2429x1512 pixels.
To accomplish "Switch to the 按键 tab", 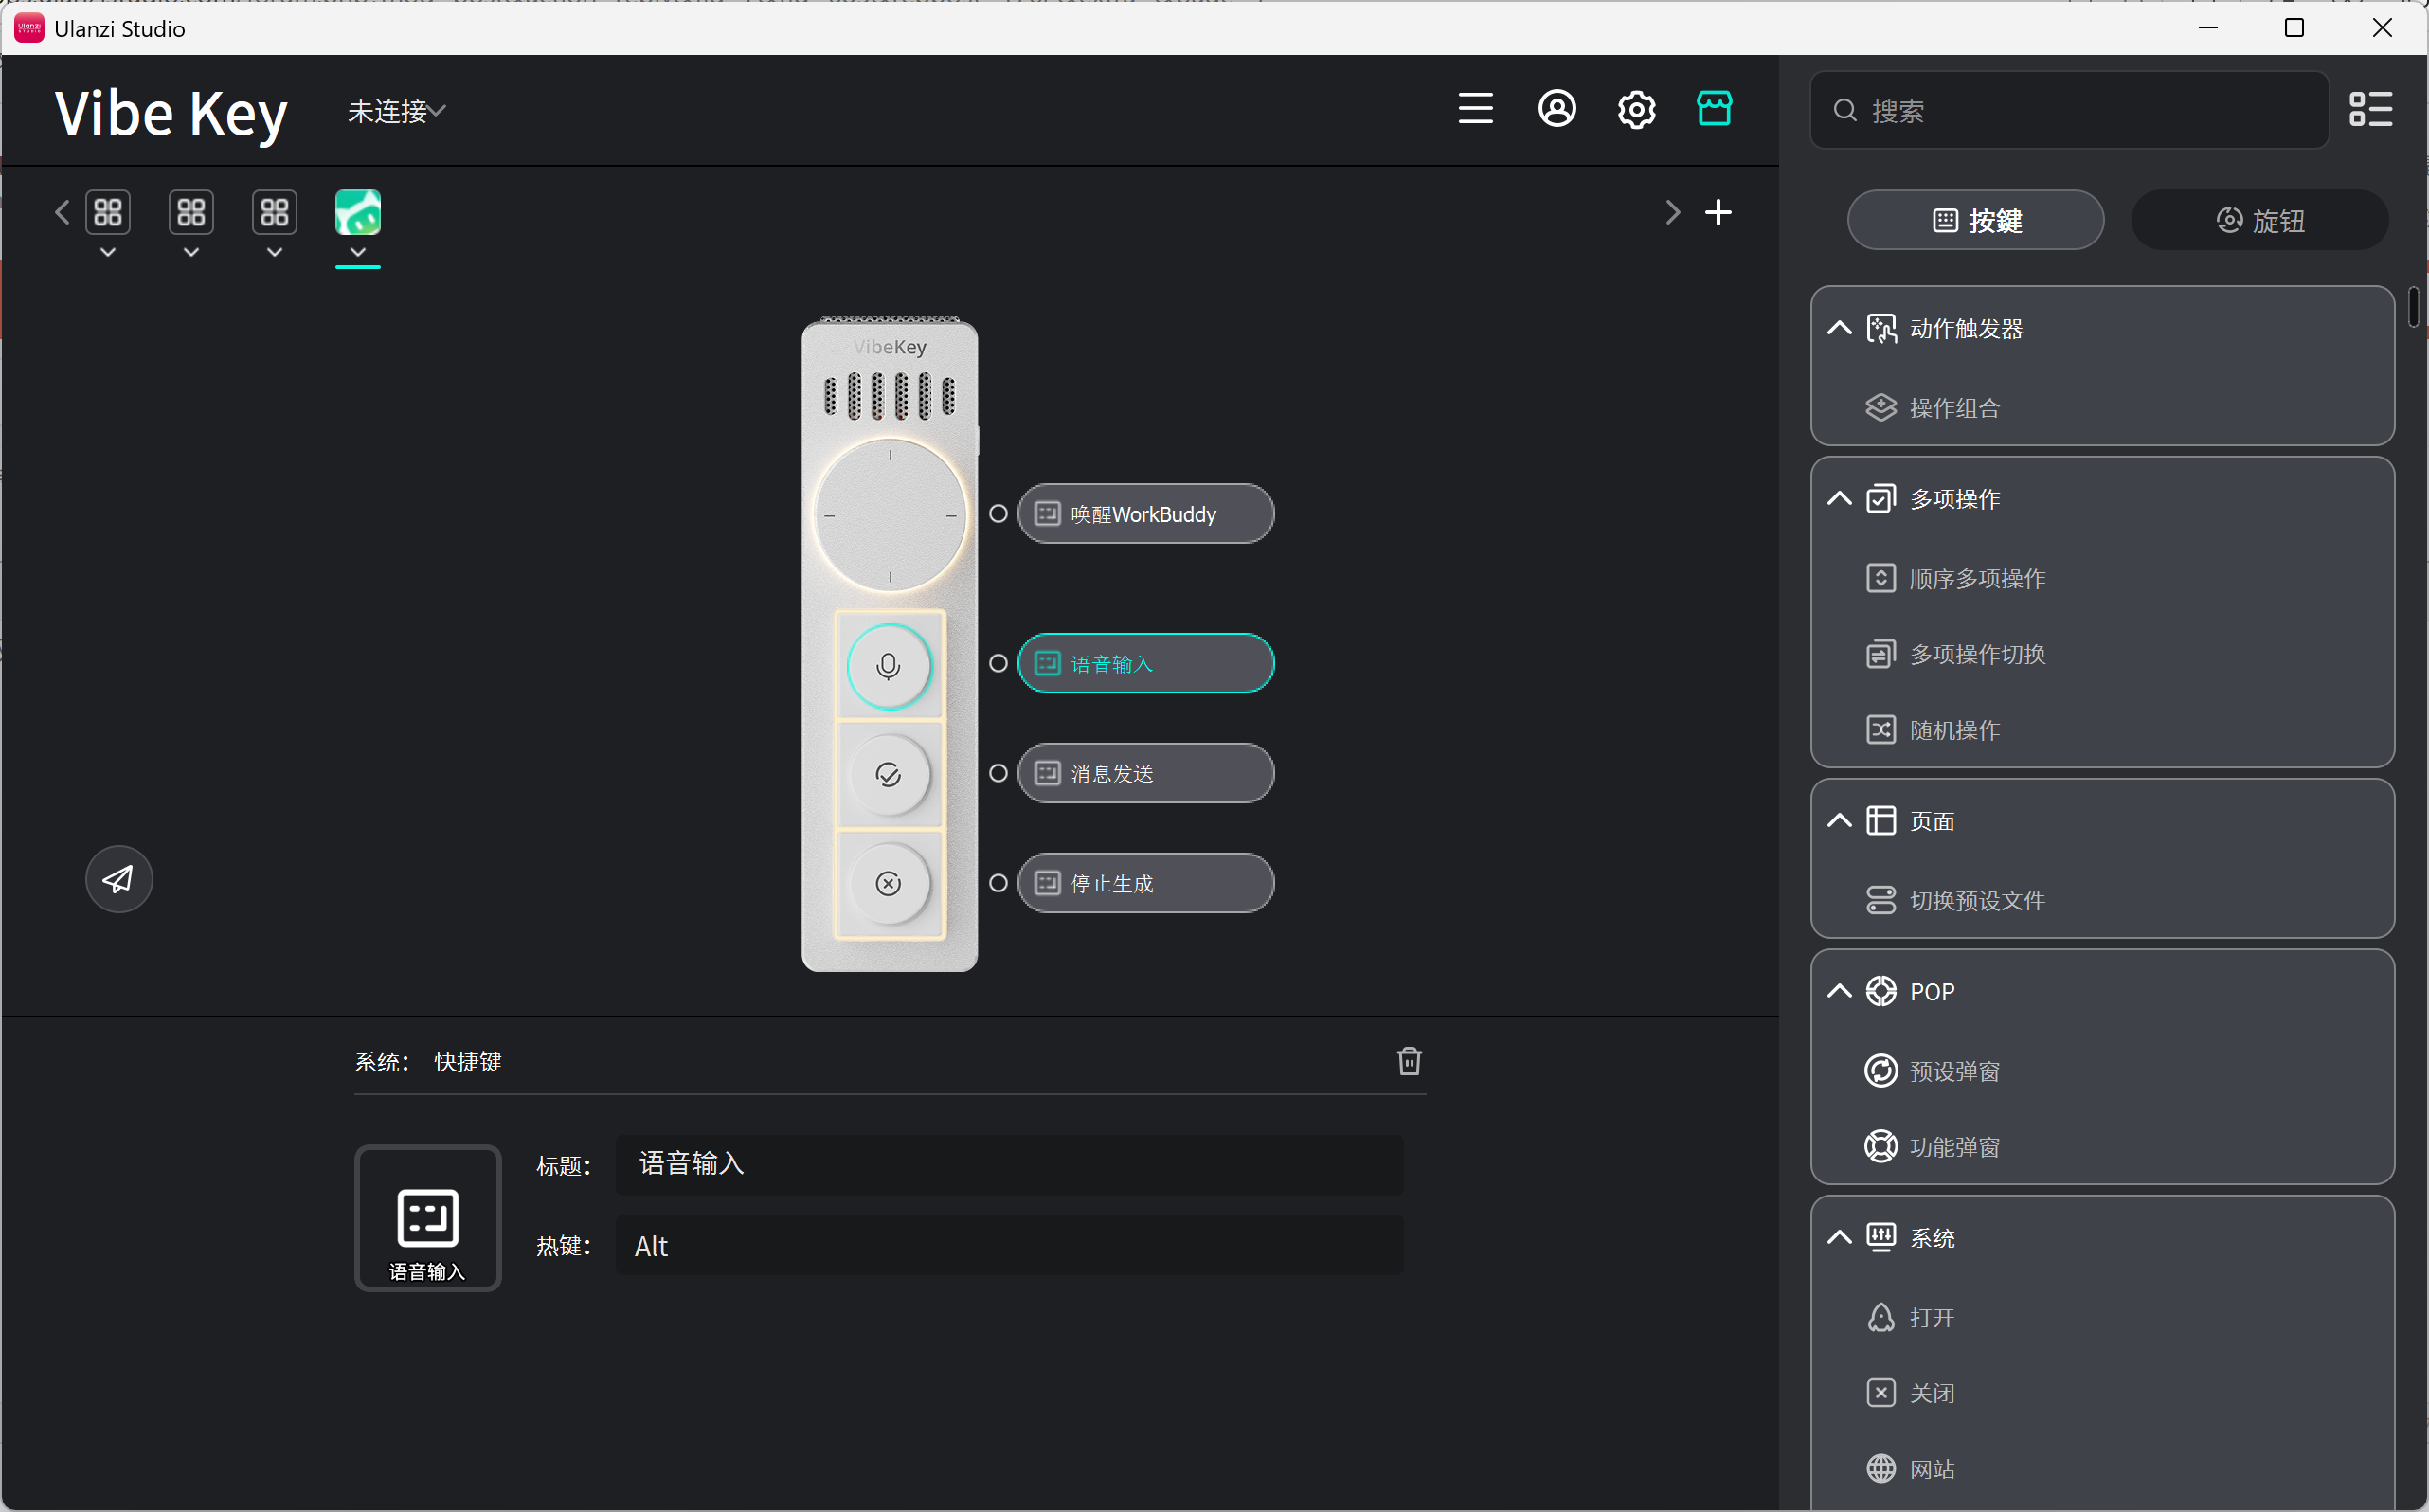I will tap(1975, 220).
